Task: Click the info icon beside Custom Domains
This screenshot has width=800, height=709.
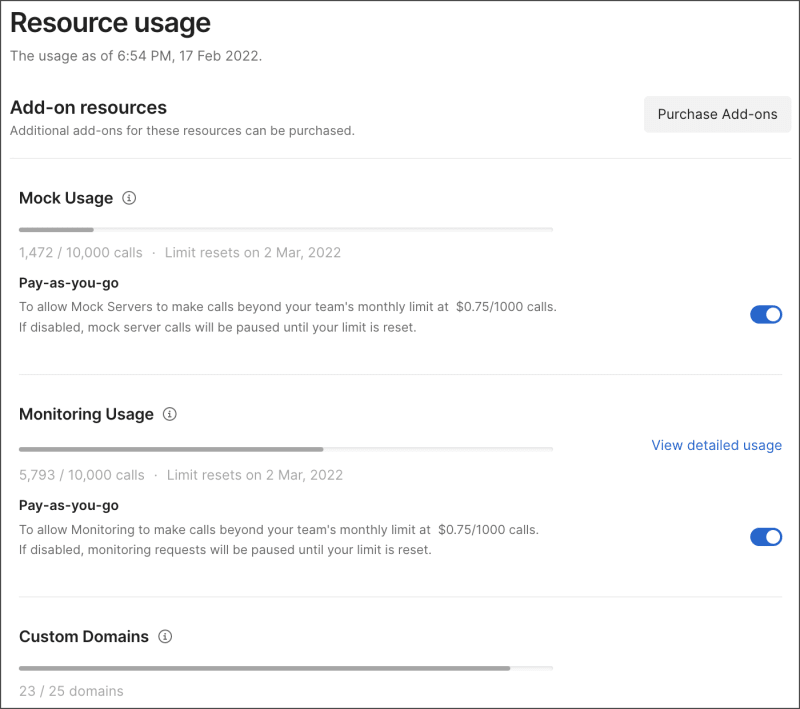Action: [166, 636]
